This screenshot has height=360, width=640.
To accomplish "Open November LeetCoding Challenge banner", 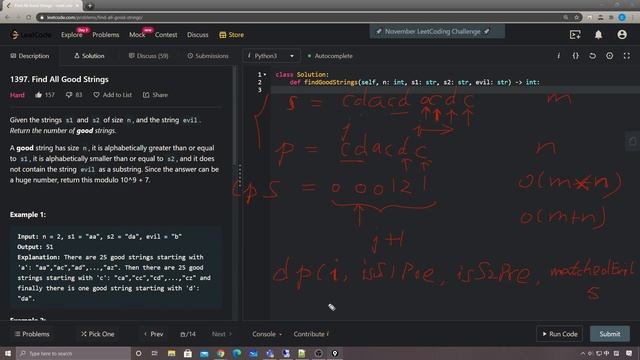I will [x=437, y=31].
